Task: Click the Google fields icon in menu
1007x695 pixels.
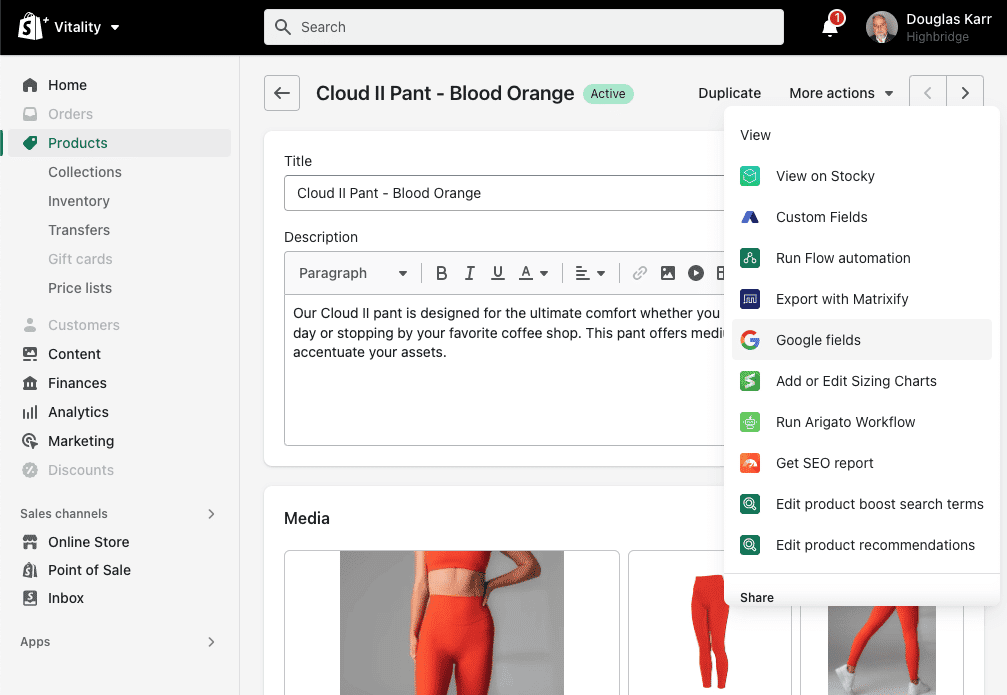Action: pyautogui.click(x=750, y=340)
